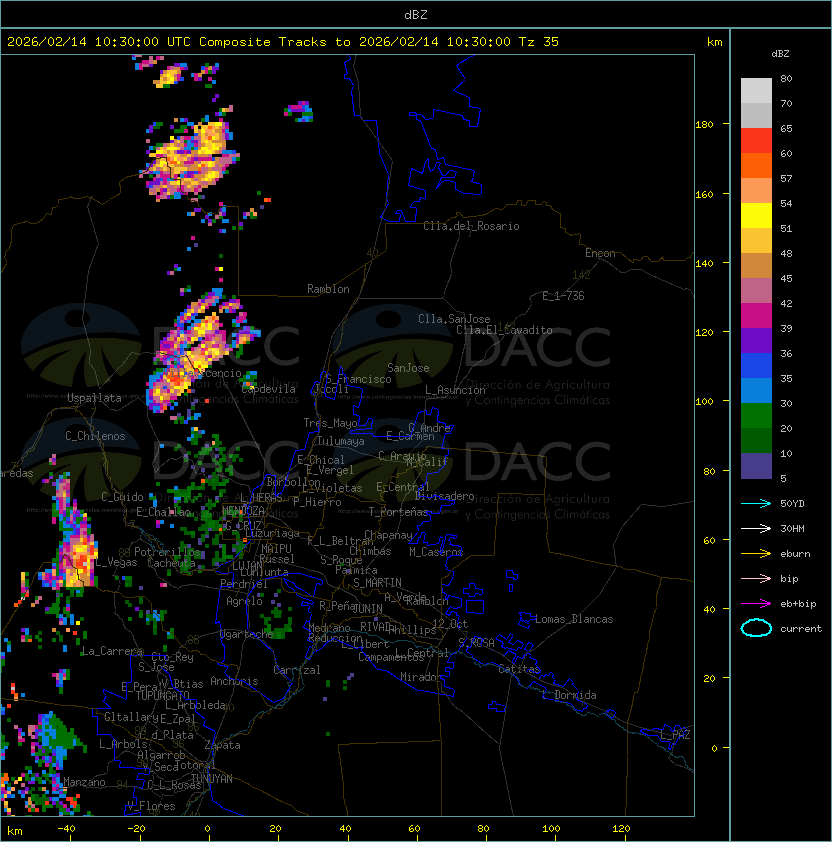Click the 'Ugarteche' map label

(x=247, y=634)
